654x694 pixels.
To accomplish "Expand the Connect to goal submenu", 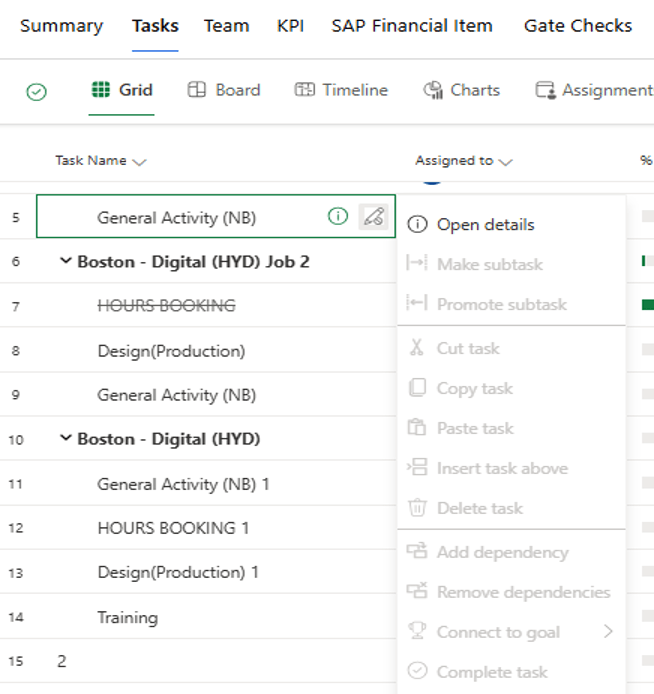I will click(x=607, y=631).
